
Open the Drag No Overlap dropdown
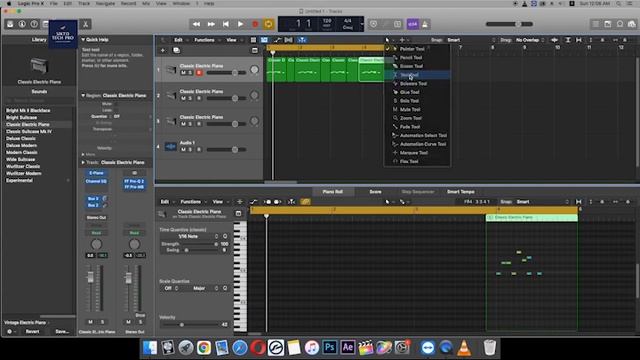529,40
